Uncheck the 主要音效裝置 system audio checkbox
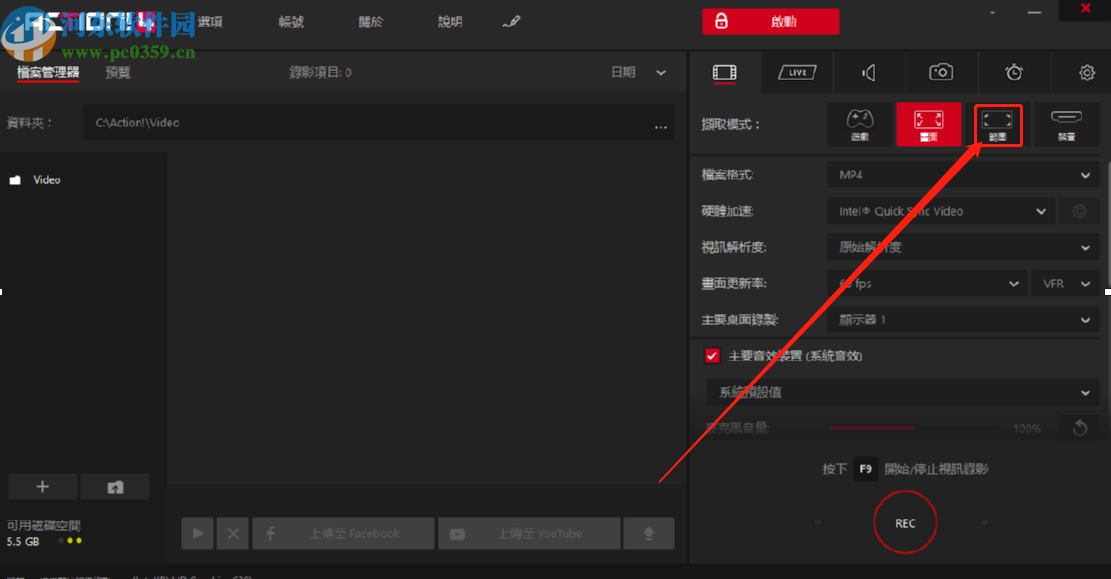 point(712,355)
